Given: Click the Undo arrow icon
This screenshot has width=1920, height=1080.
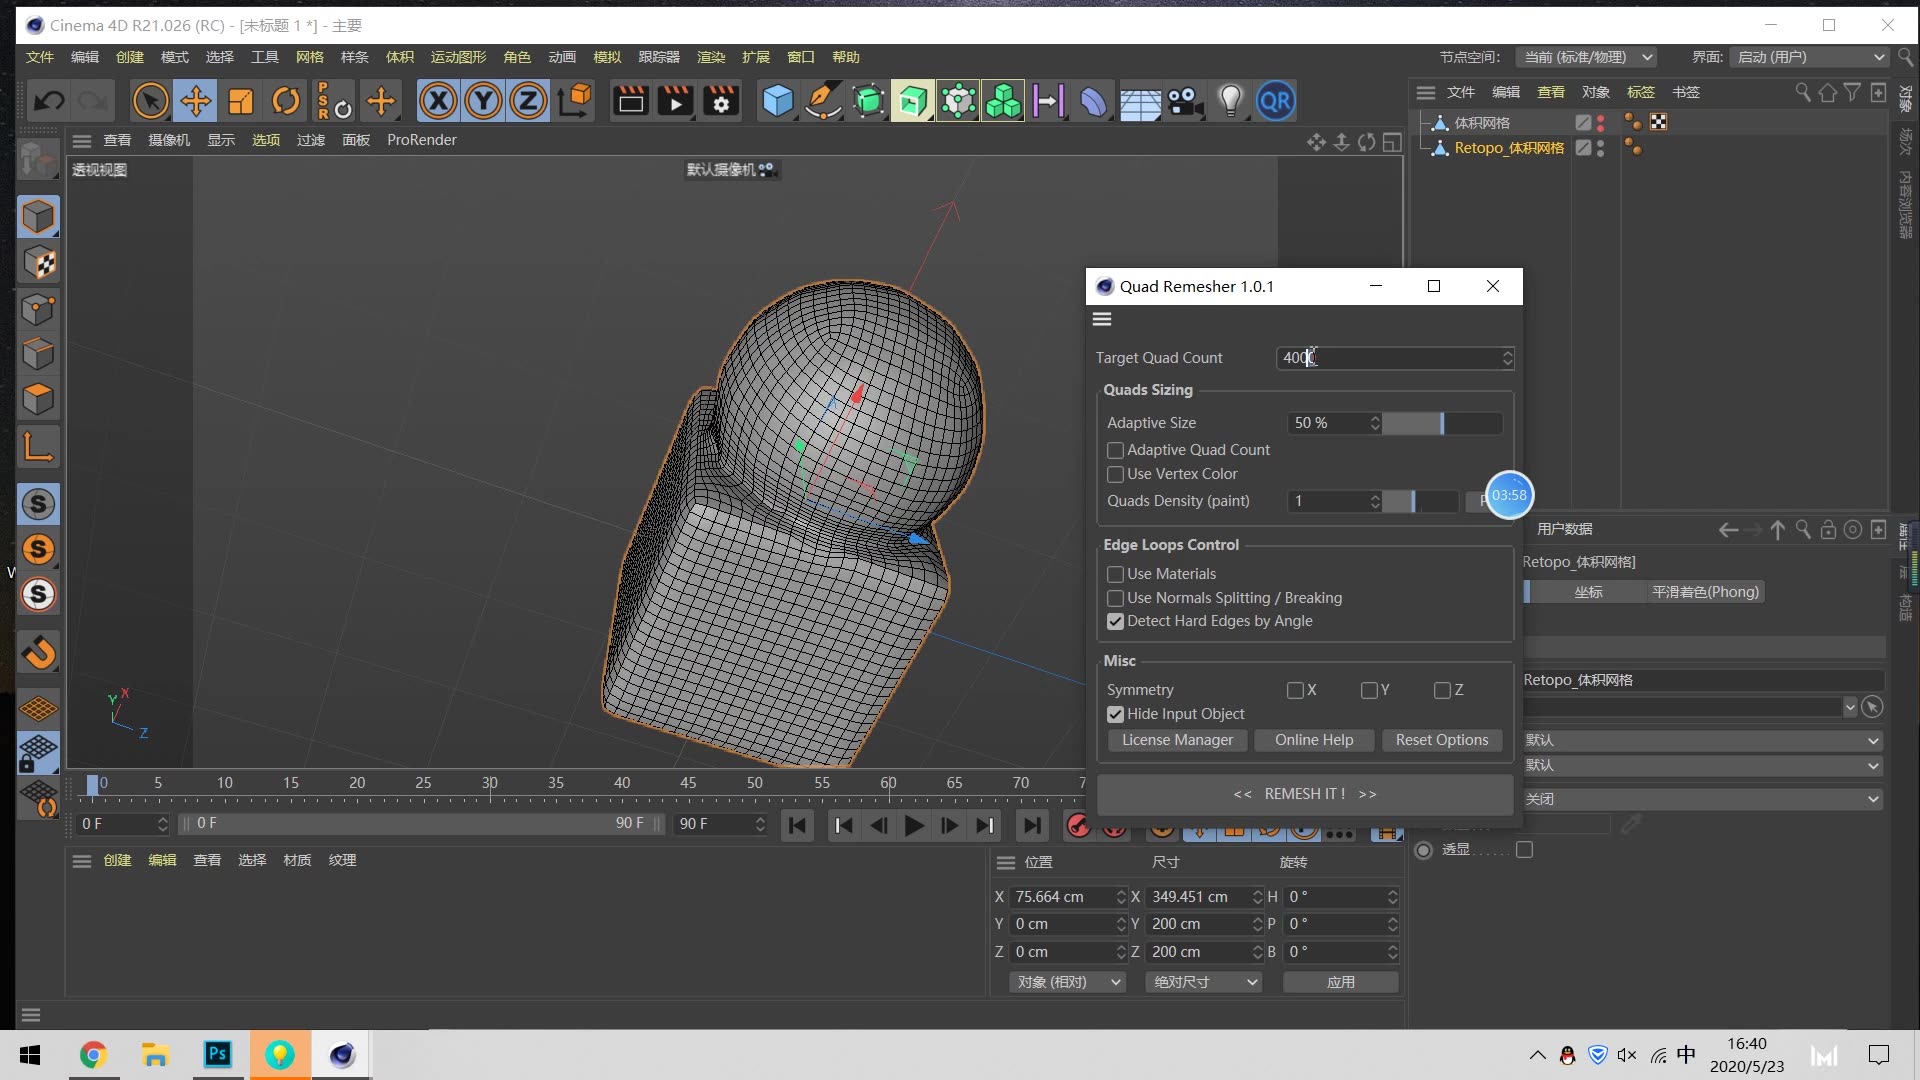Looking at the screenshot, I should point(49,101).
